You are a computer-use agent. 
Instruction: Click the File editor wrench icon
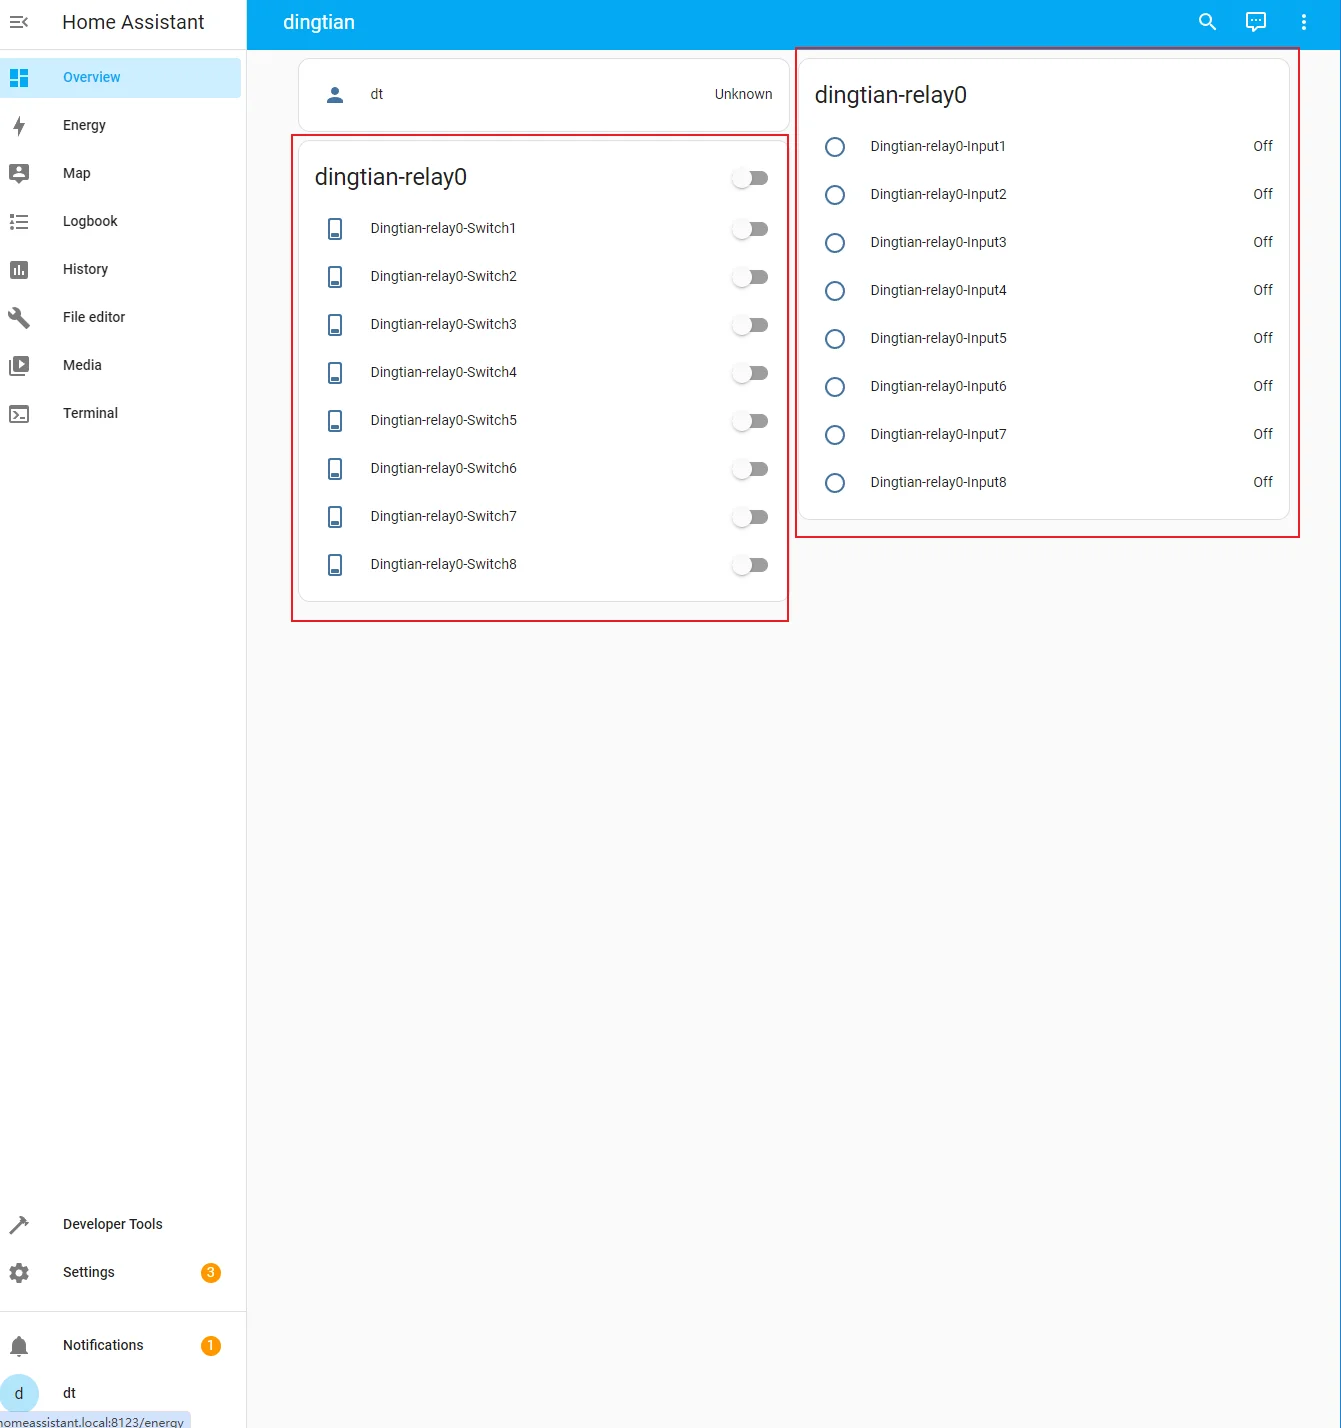coord(19,317)
